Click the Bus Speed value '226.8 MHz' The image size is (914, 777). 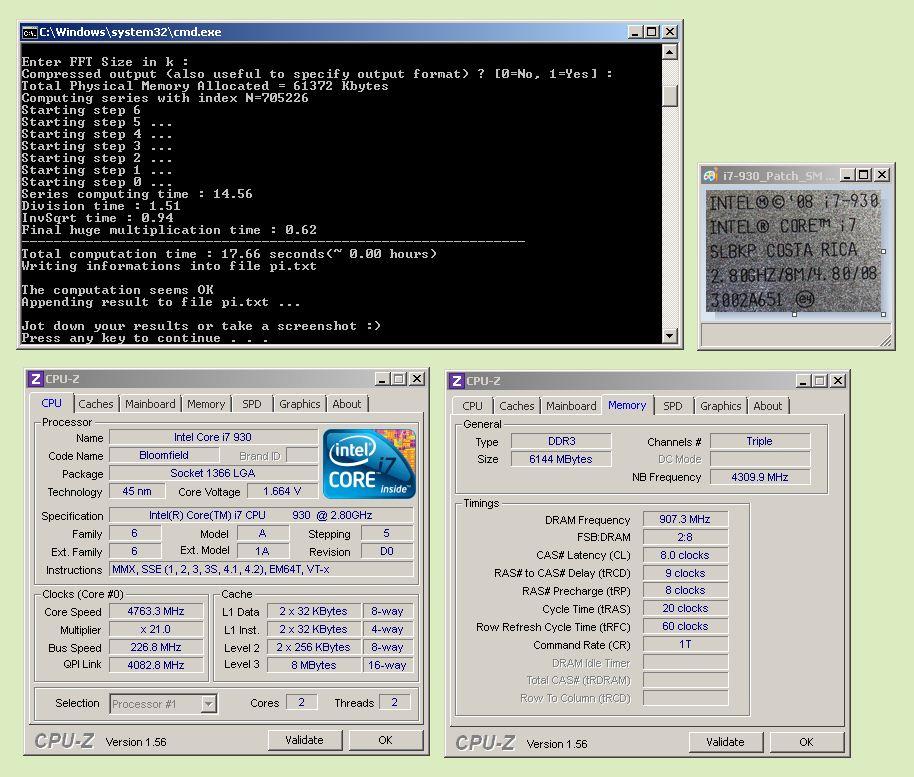click(x=156, y=648)
